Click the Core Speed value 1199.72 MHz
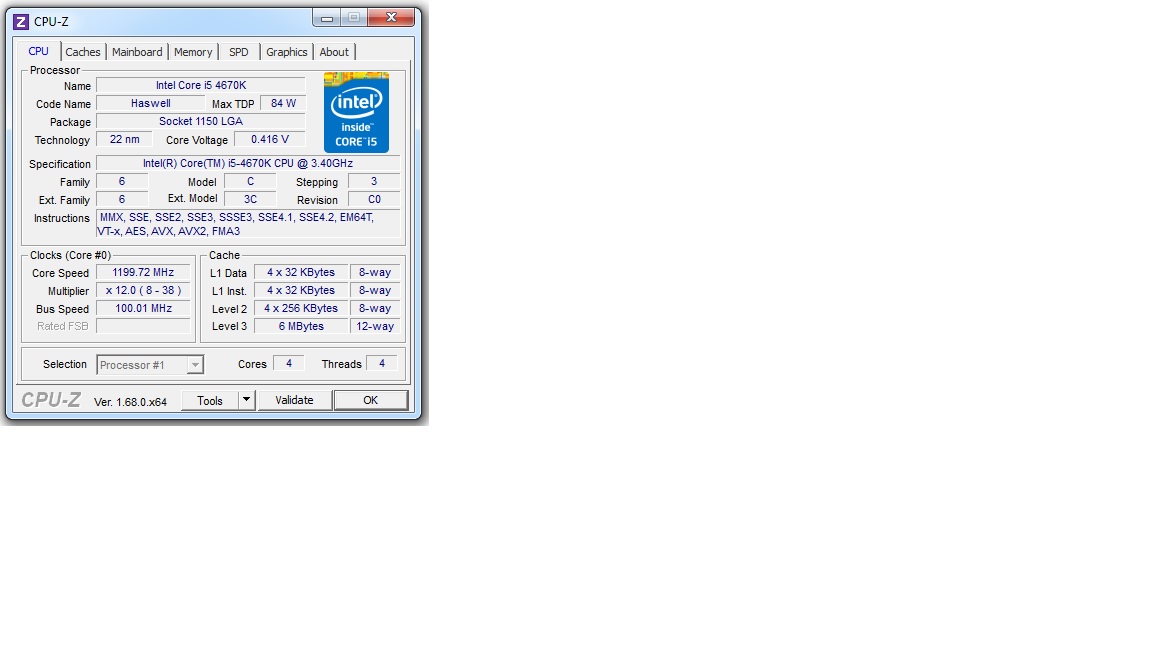This screenshot has height=648, width=1152. click(143, 273)
